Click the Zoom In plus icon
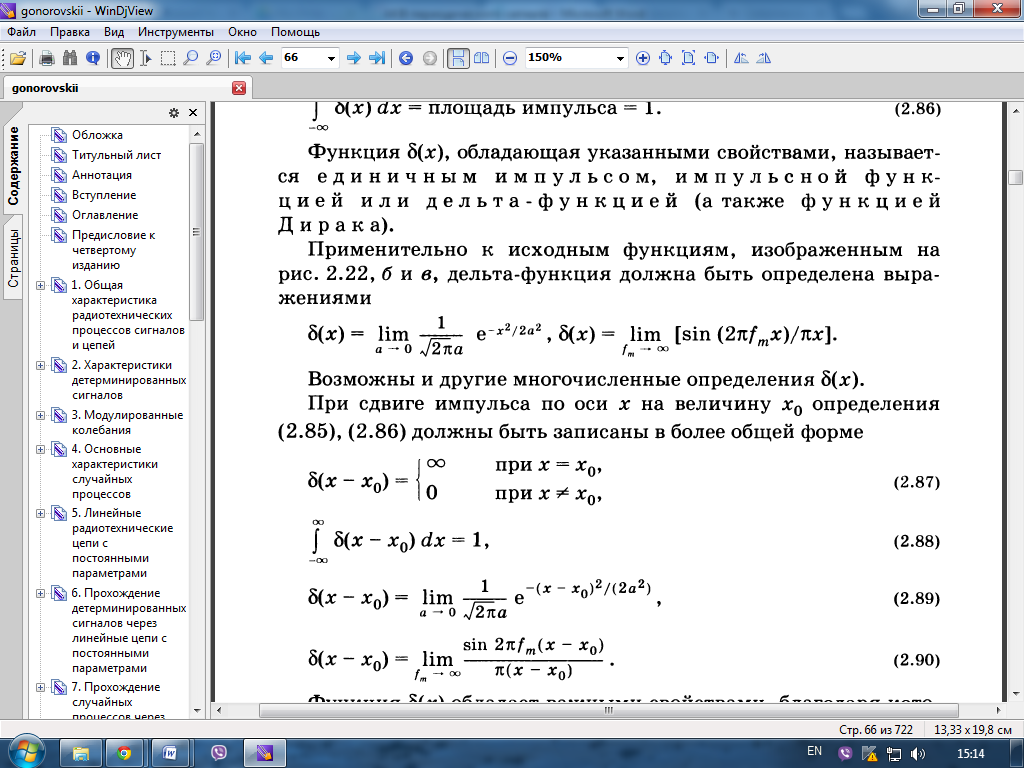 pyautogui.click(x=643, y=58)
